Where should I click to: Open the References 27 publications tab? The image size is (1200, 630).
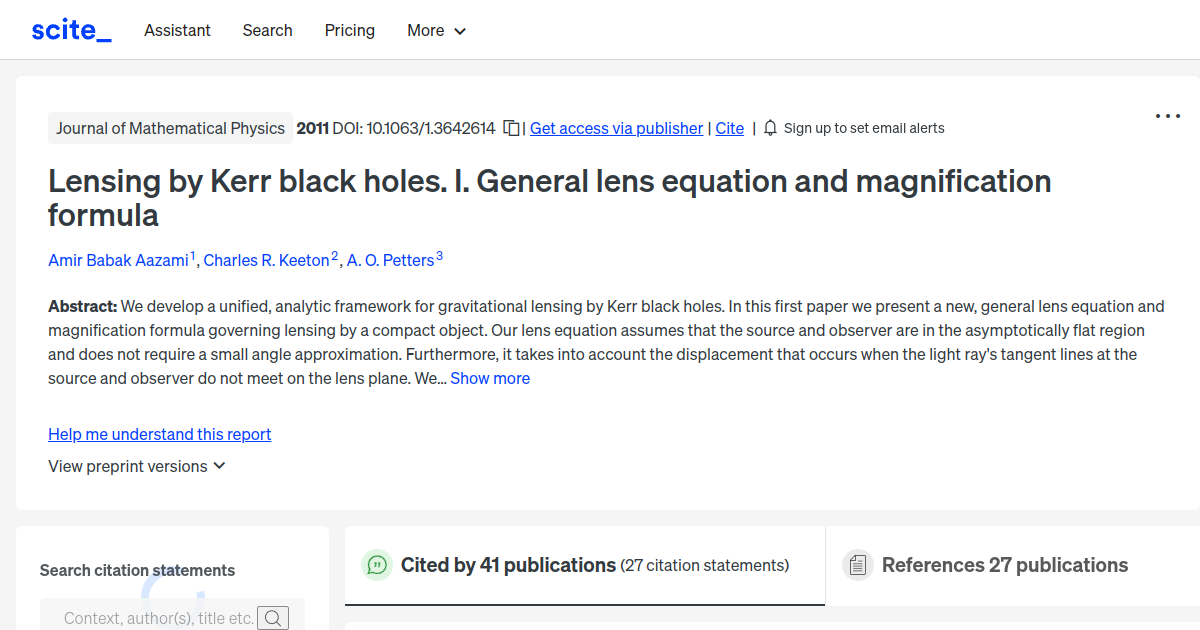[x=1003, y=565]
